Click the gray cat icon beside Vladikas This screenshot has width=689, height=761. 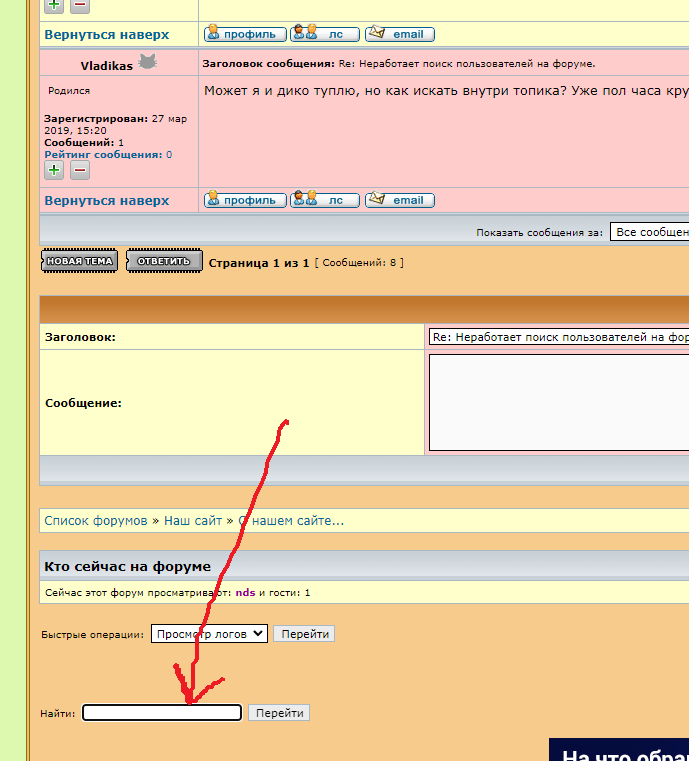(148, 63)
